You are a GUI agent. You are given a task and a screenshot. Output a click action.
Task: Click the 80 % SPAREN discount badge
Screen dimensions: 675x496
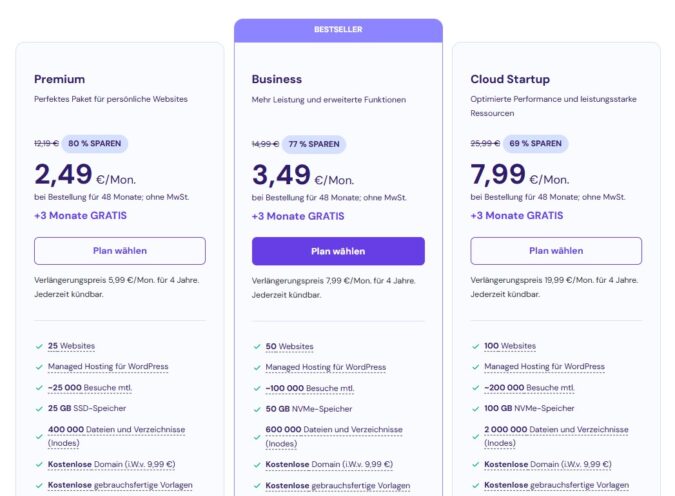(95, 144)
